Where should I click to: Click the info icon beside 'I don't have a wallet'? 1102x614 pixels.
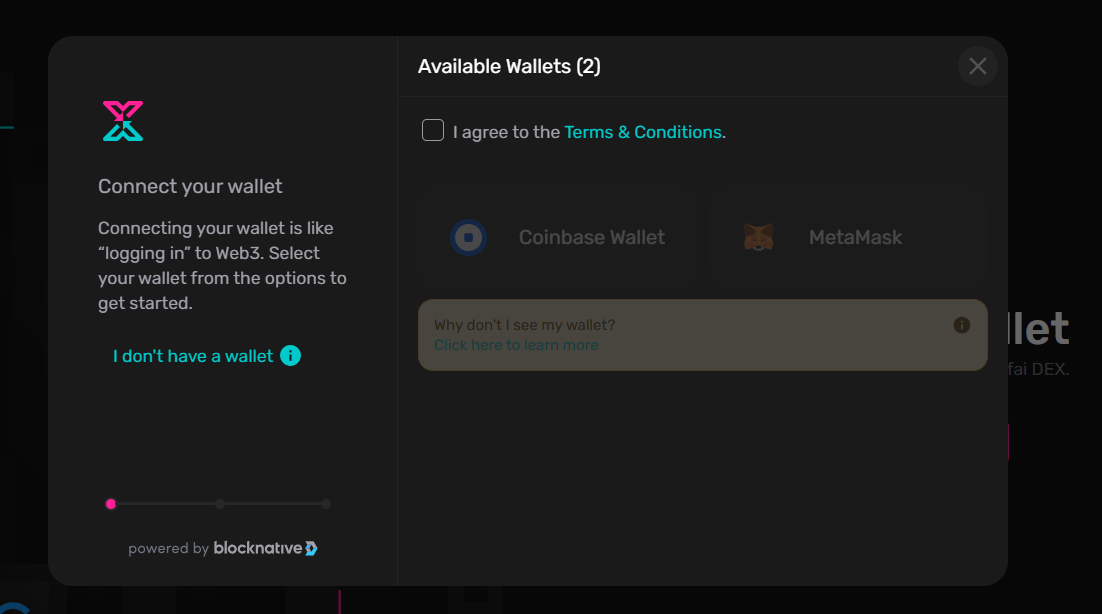point(290,355)
